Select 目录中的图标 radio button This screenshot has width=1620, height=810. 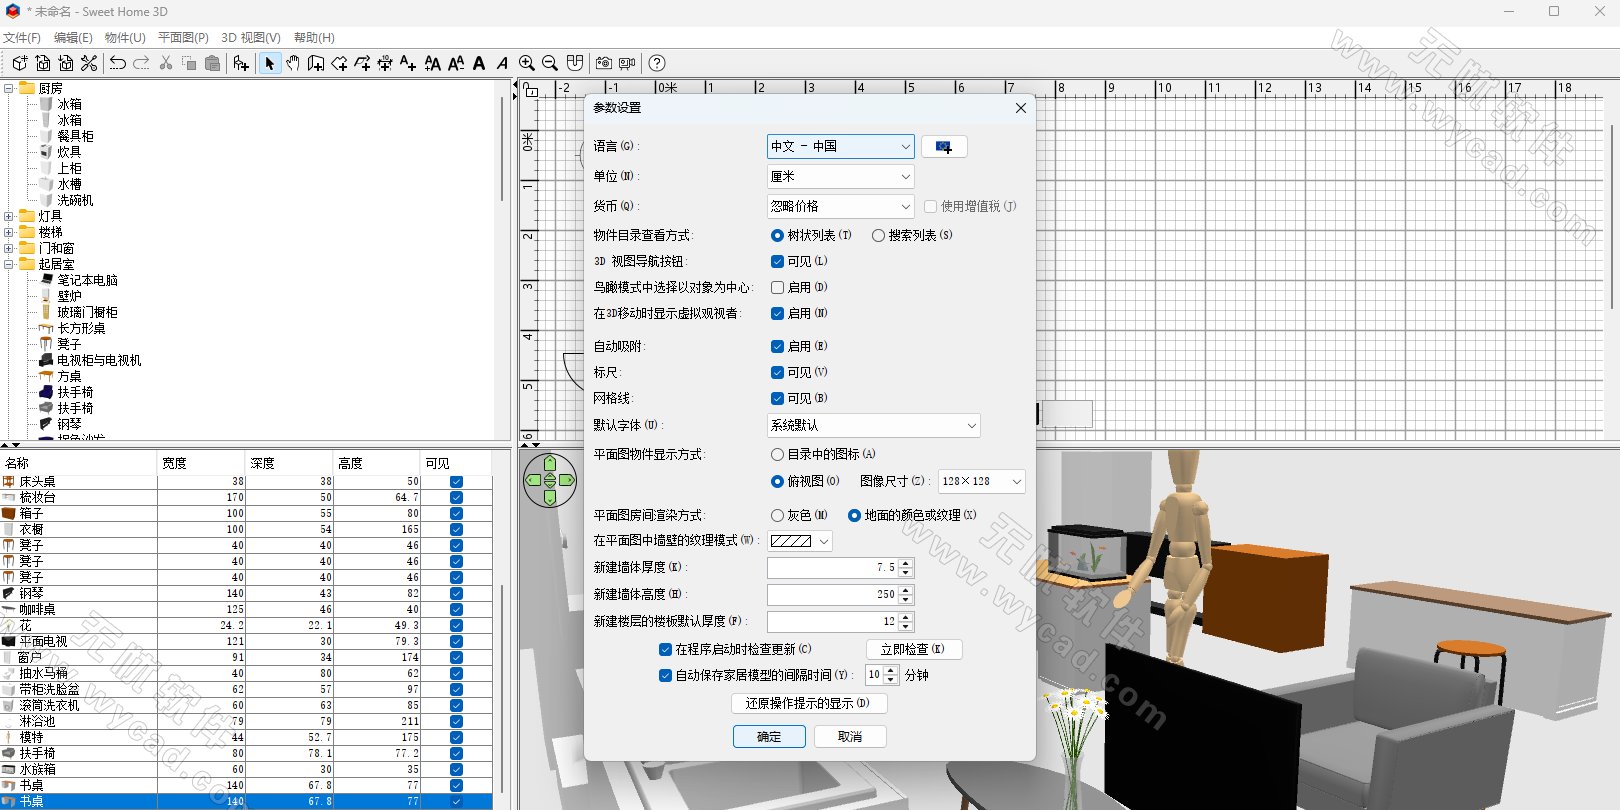777,454
